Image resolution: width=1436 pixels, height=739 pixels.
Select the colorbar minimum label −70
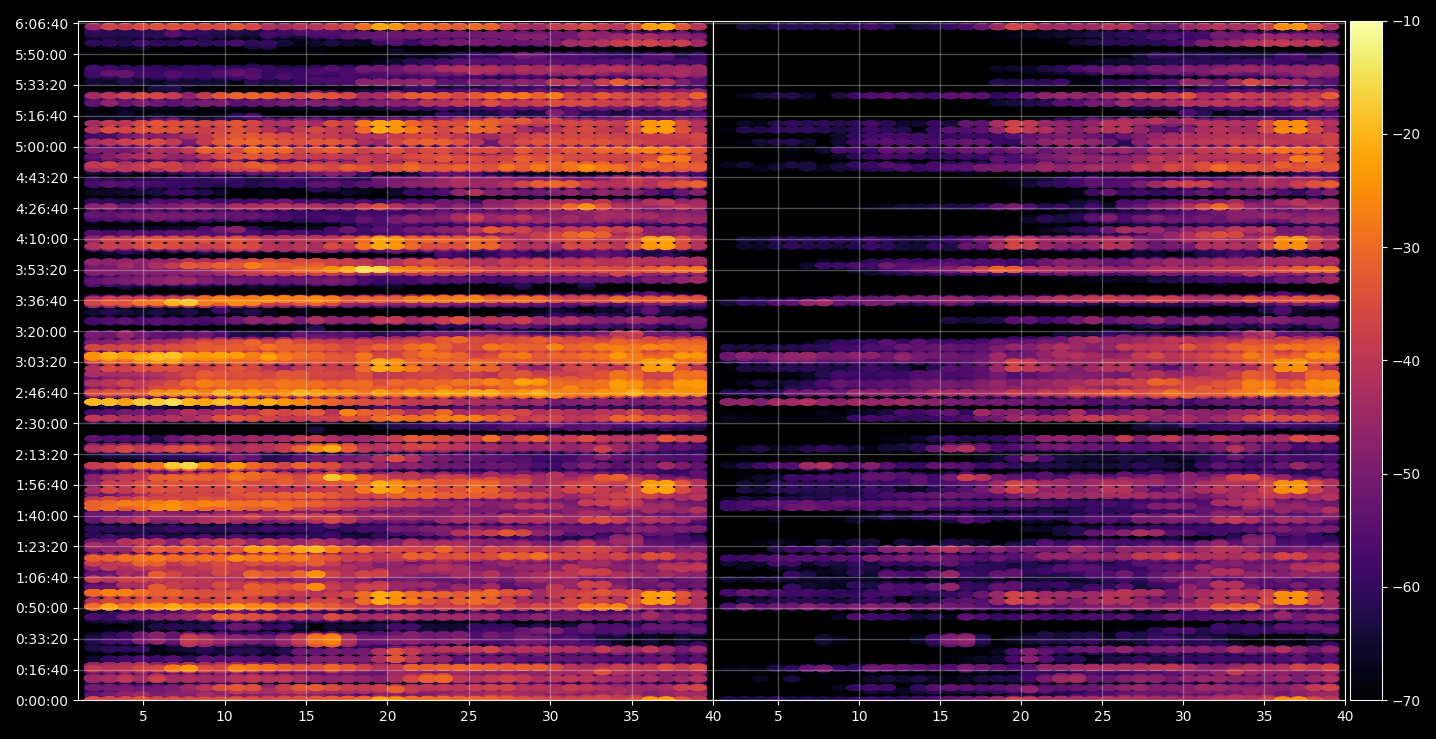(x=1406, y=701)
